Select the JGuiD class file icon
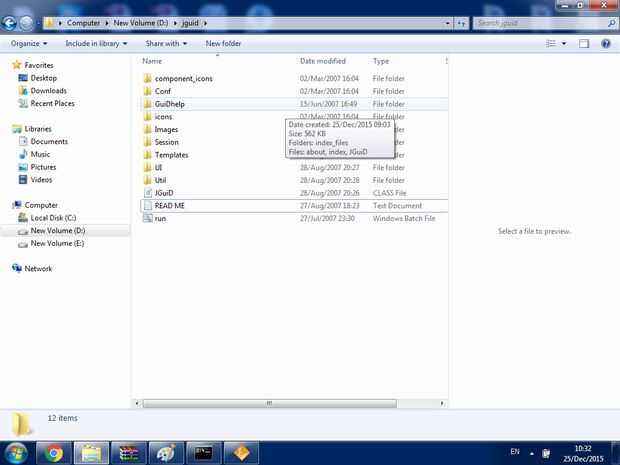Image resolution: width=620 pixels, height=465 pixels. click(147, 193)
